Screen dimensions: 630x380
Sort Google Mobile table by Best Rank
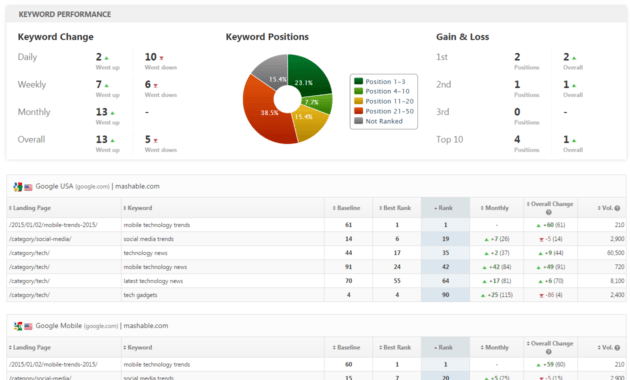(x=395, y=347)
